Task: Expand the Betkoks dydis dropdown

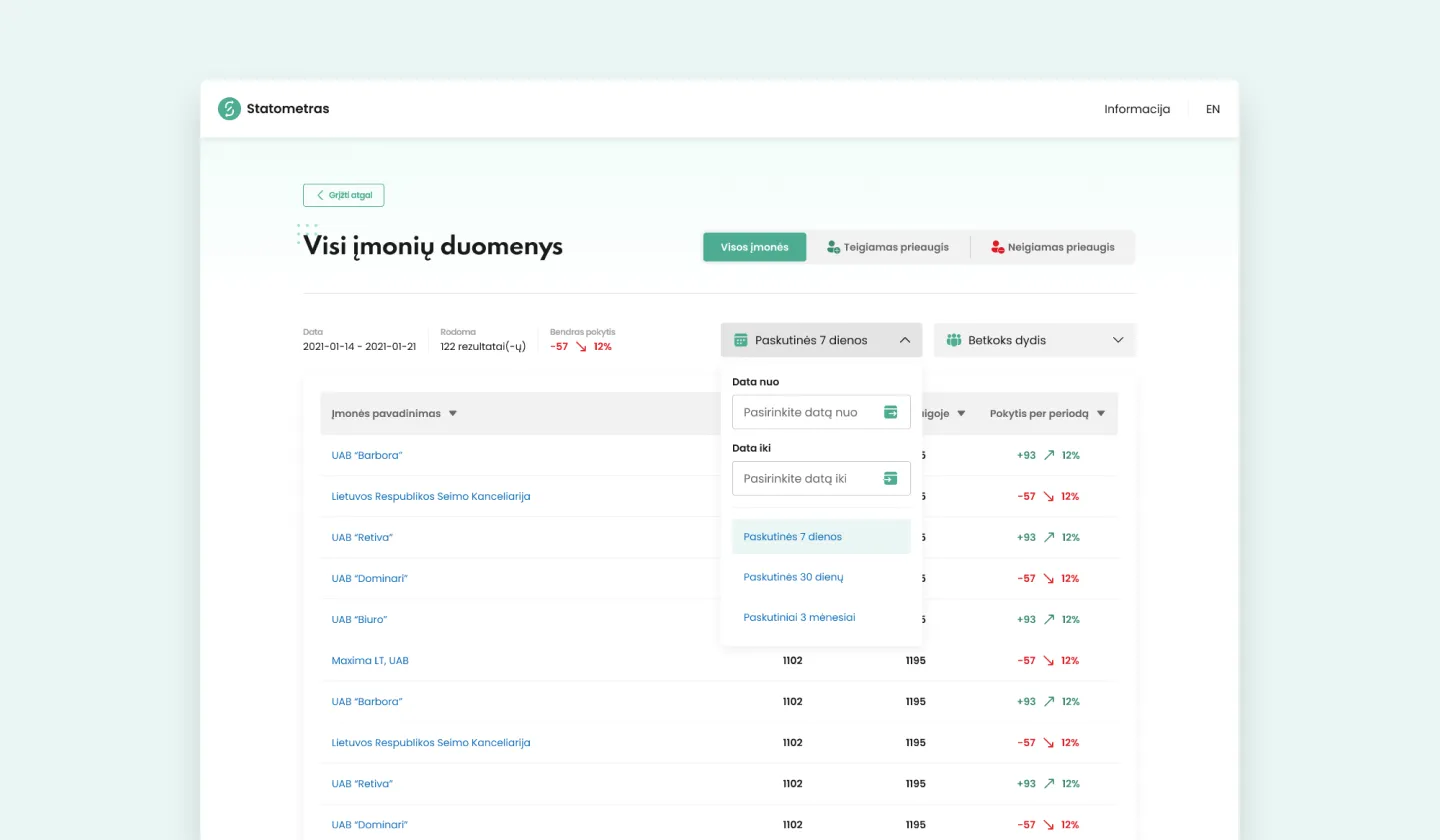Action: click(1118, 340)
